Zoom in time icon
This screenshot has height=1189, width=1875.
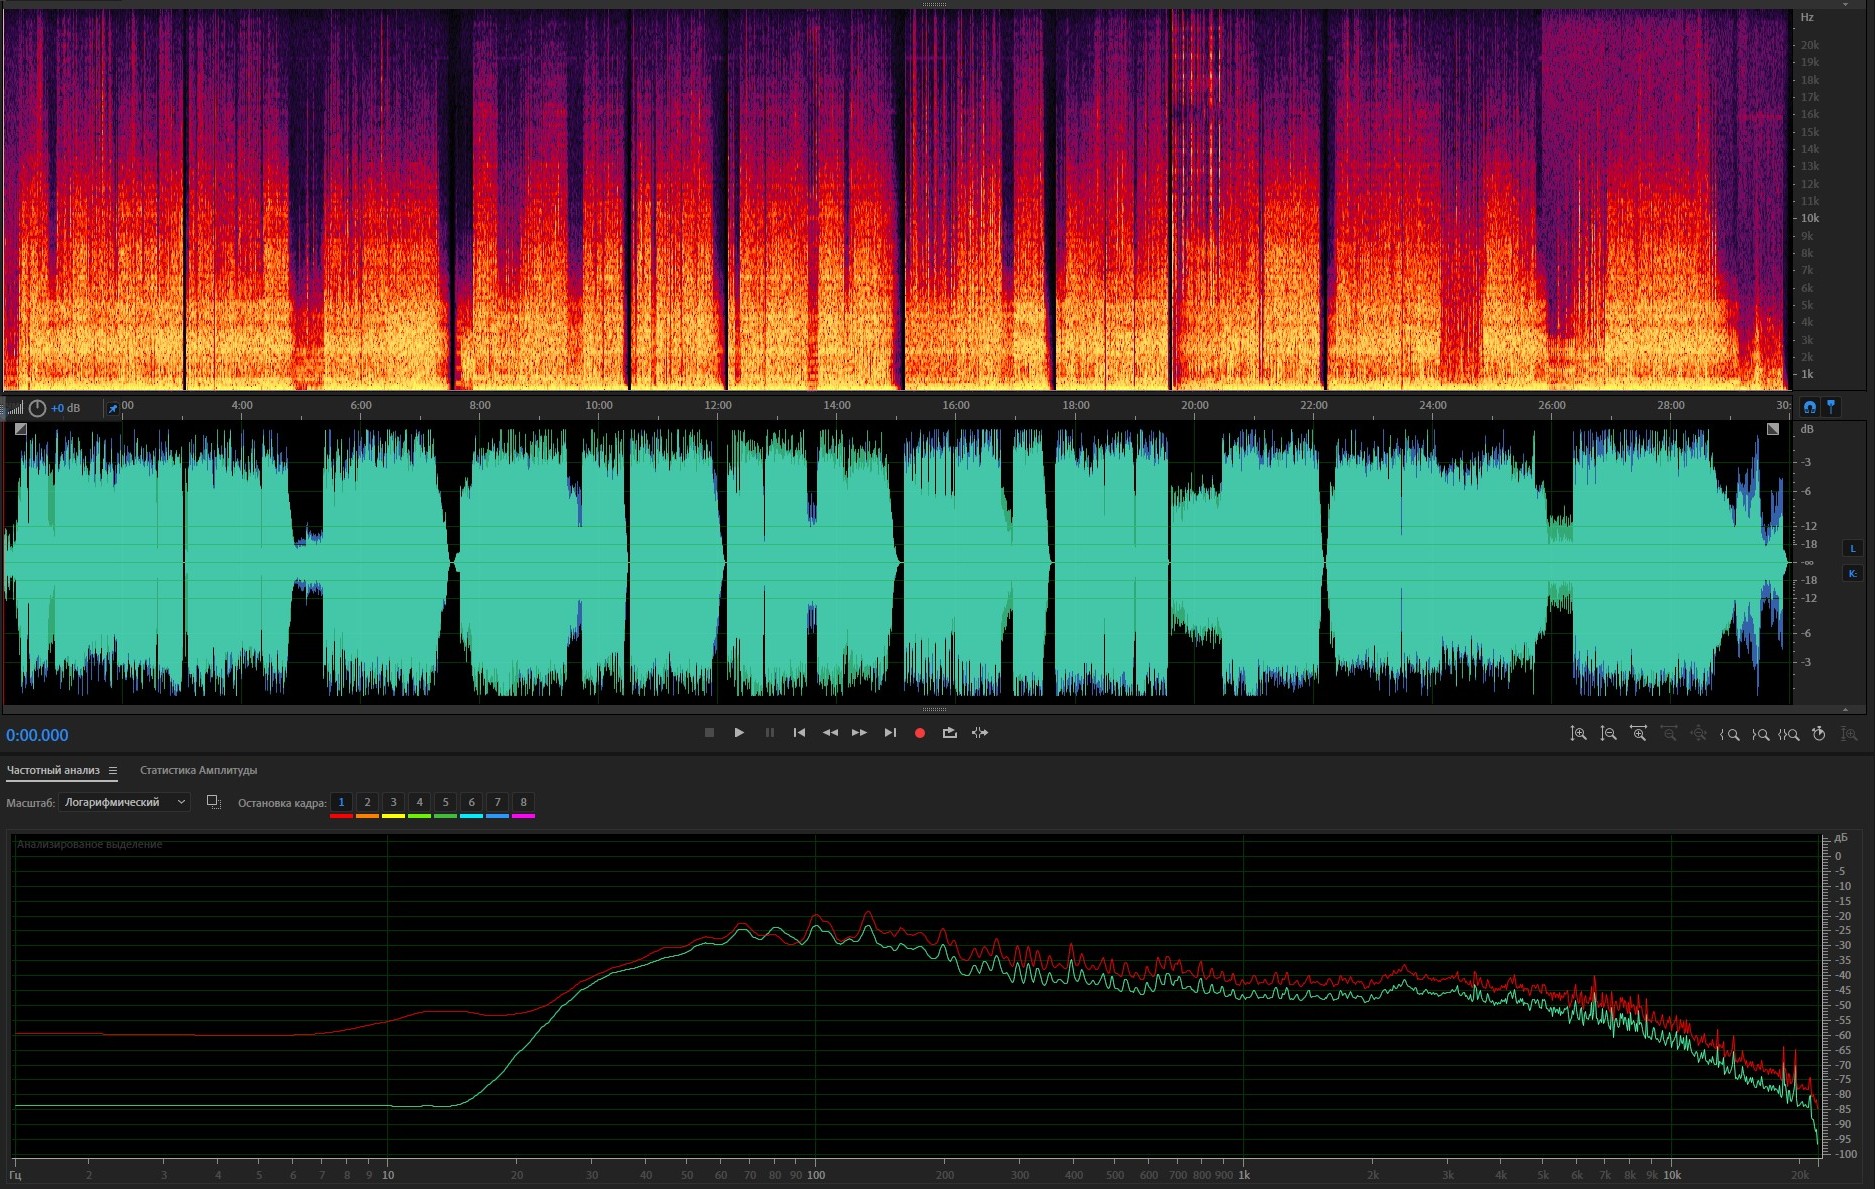tap(1638, 734)
